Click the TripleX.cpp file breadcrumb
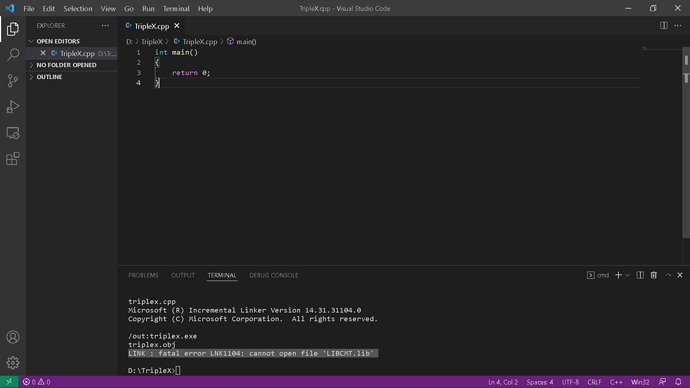 [x=195, y=42]
